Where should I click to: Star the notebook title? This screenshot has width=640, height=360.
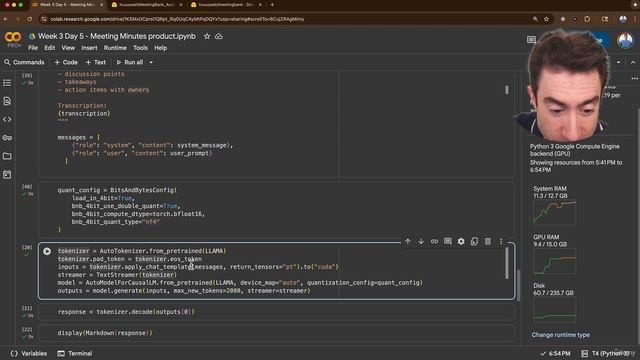207,36
